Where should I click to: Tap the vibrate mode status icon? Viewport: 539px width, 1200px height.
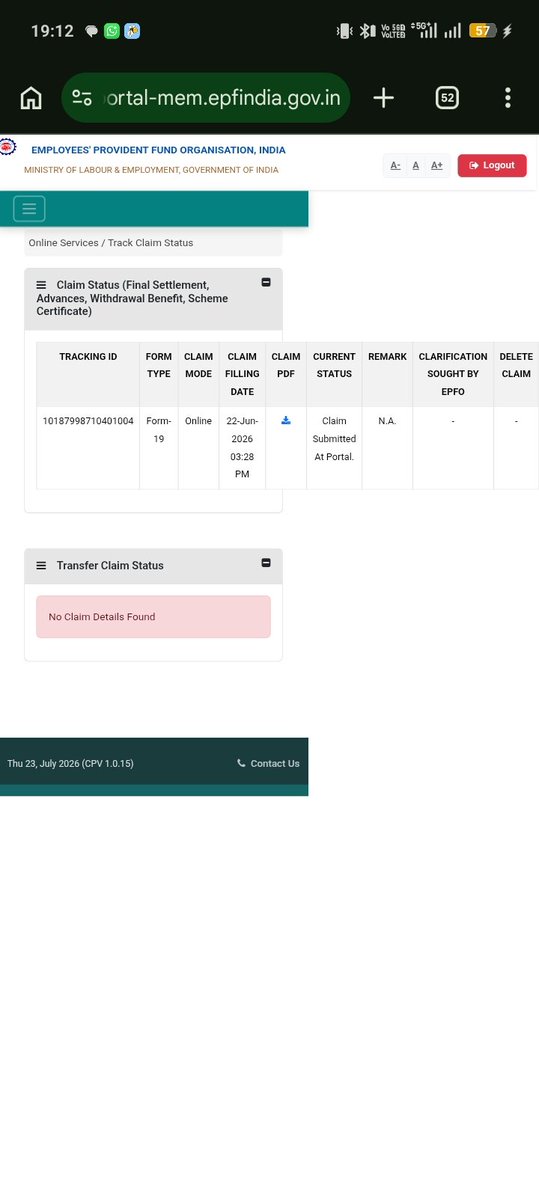(x=345, y=31)
